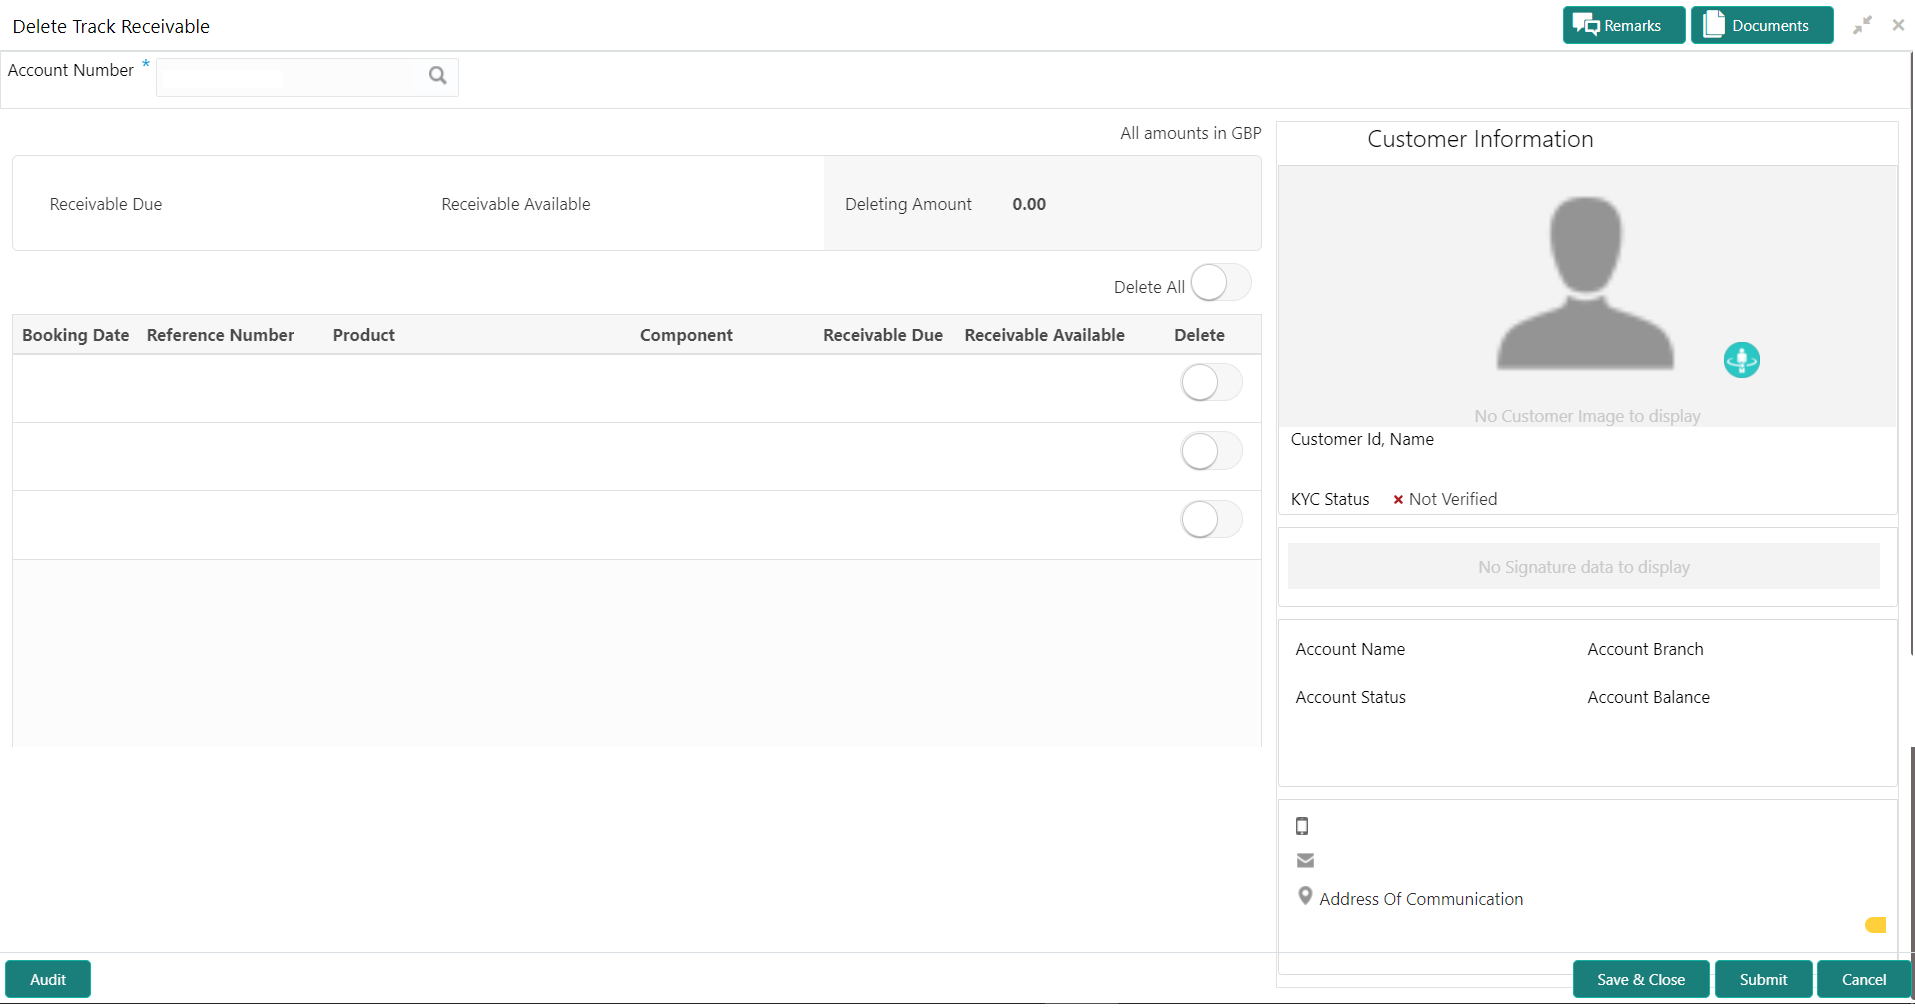This screenshot has width=1915, height=1008.
Task: Click inside the Account Number field
Action: pyautogui.click(x=290, y=77)
